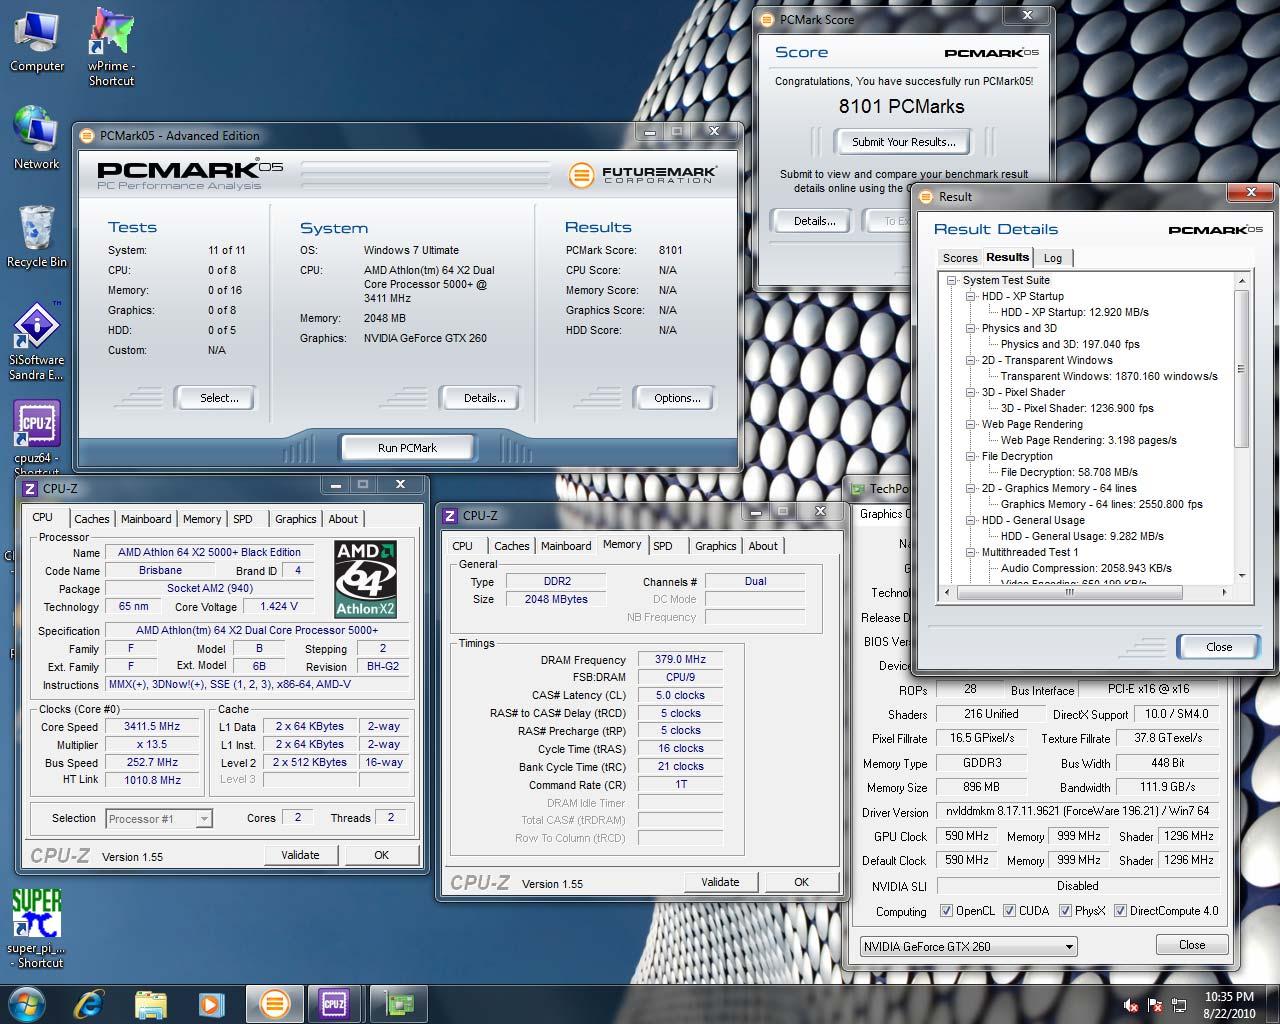Open the Processor #1 selection dropdown

pyautogui.click(x=159, y=818)
